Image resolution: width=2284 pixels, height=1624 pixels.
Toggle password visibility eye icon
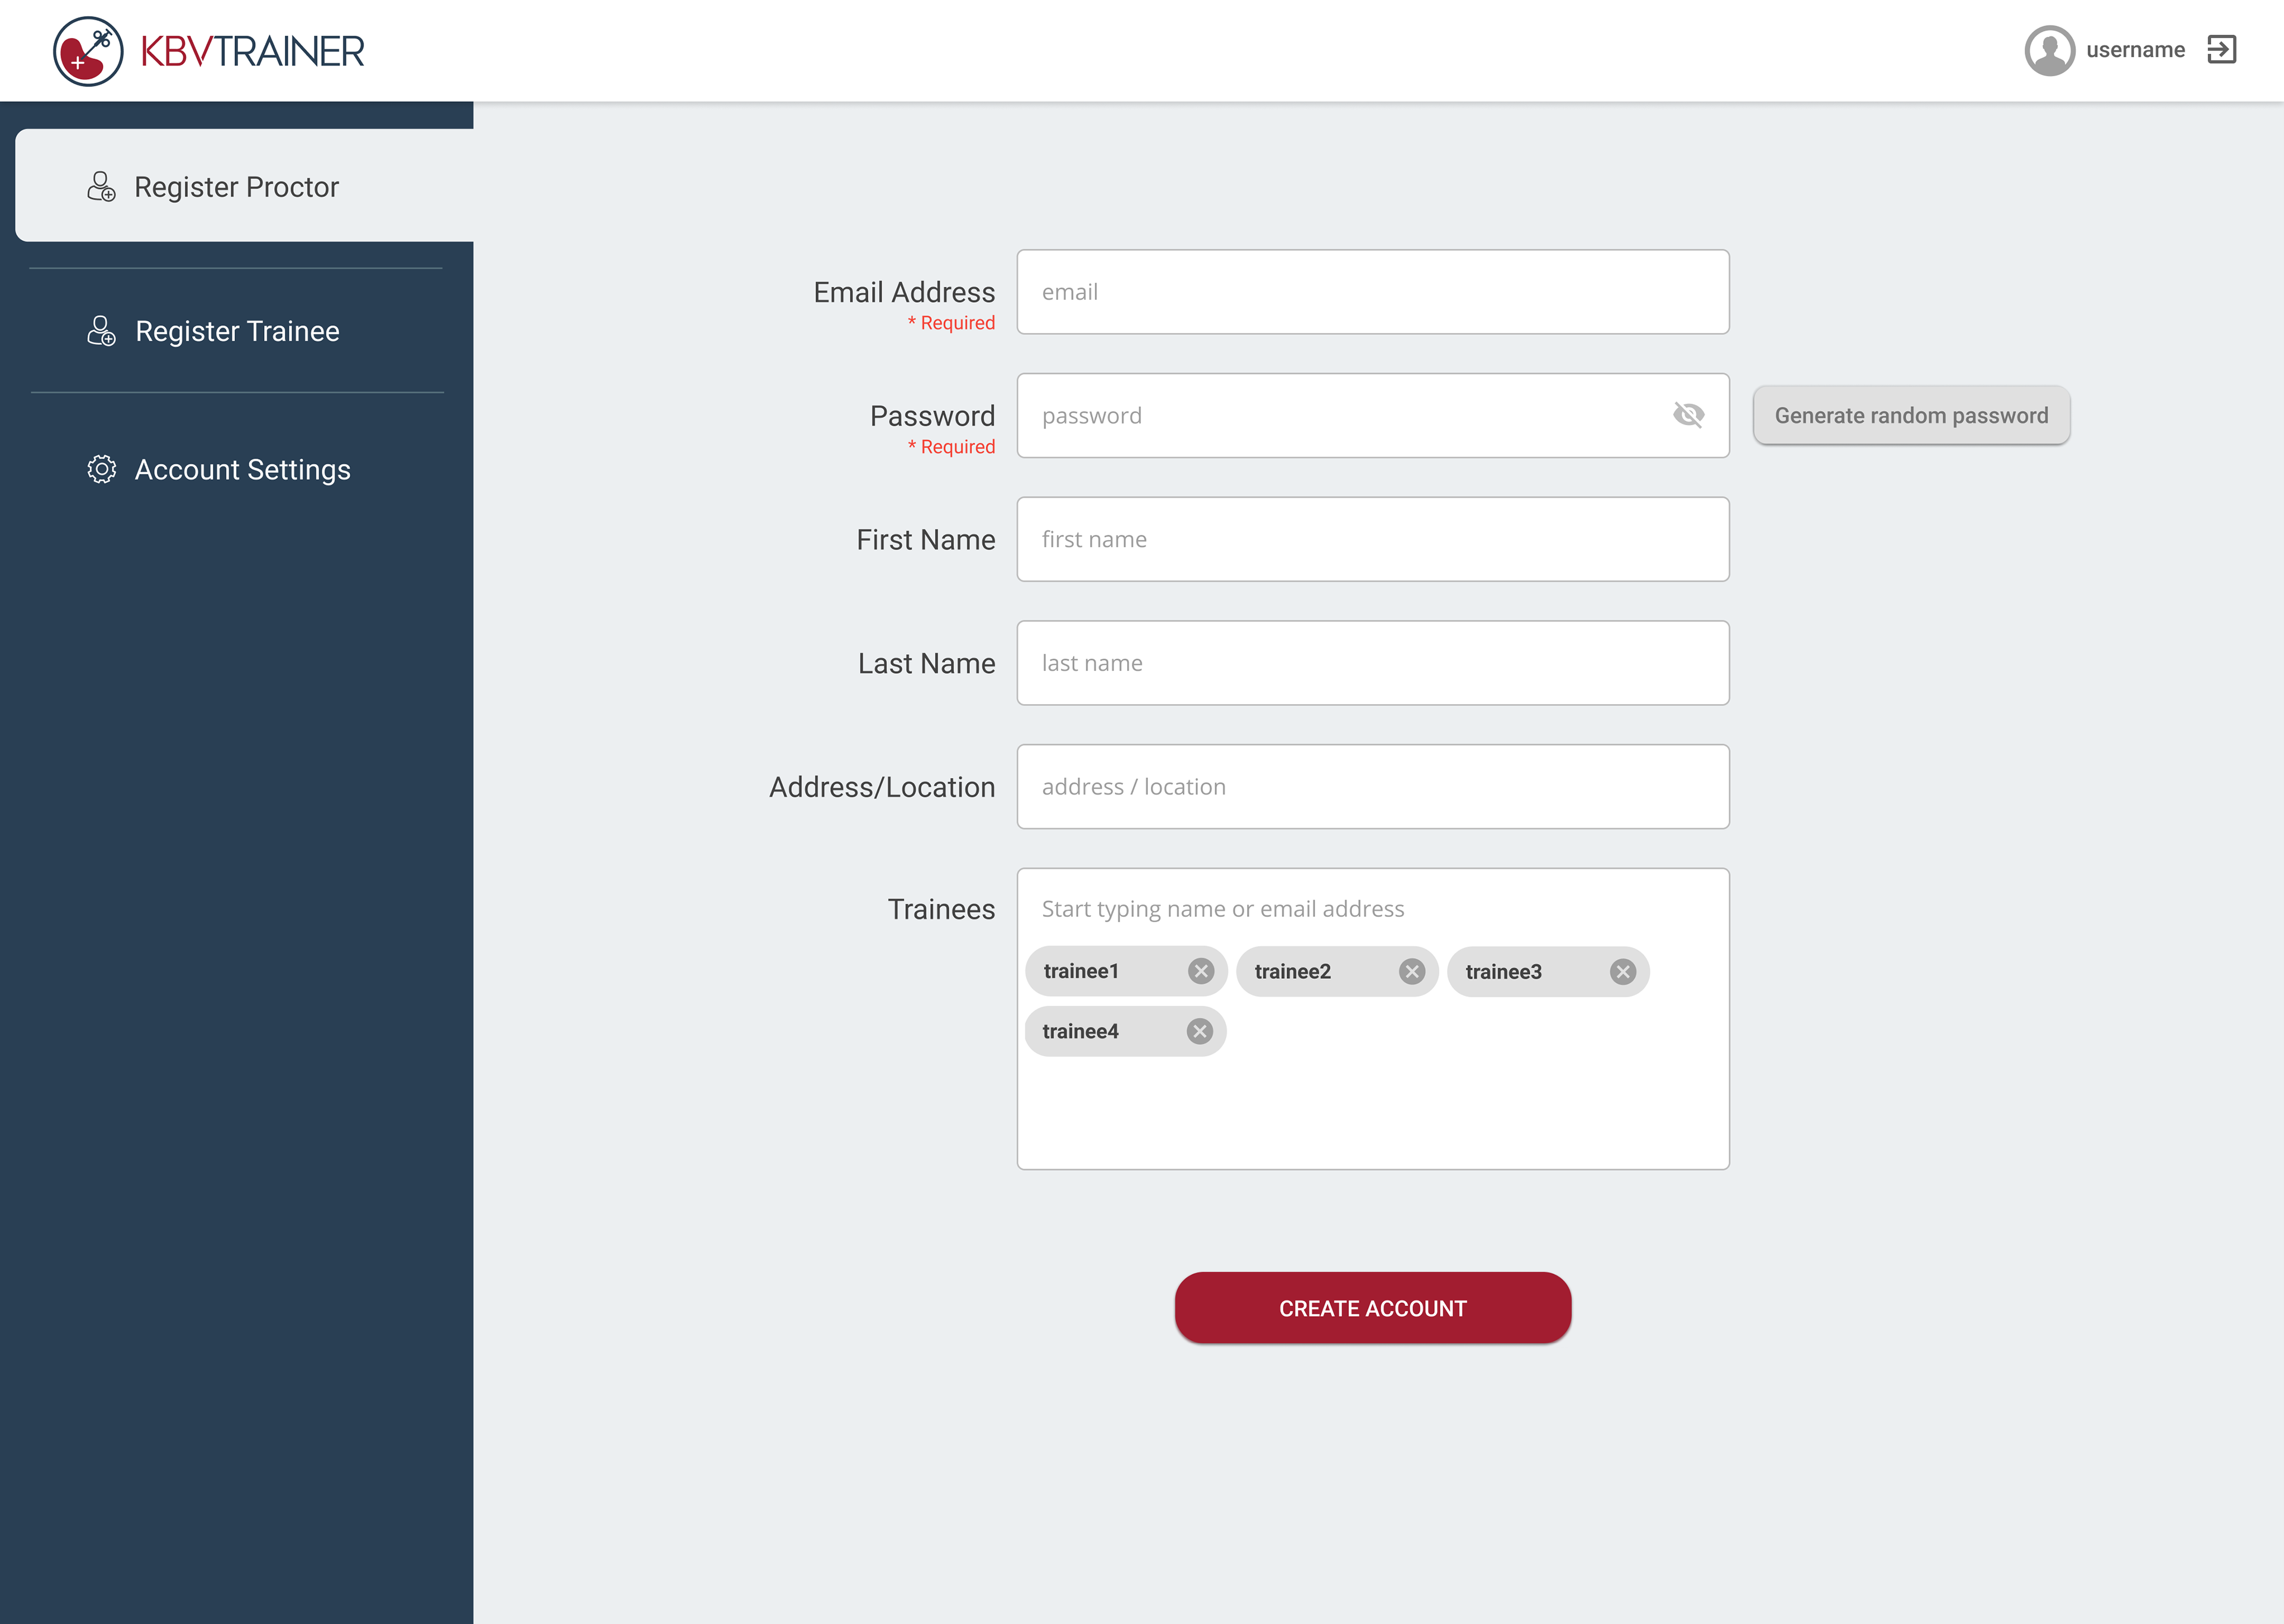click(x=1688, y=415)
